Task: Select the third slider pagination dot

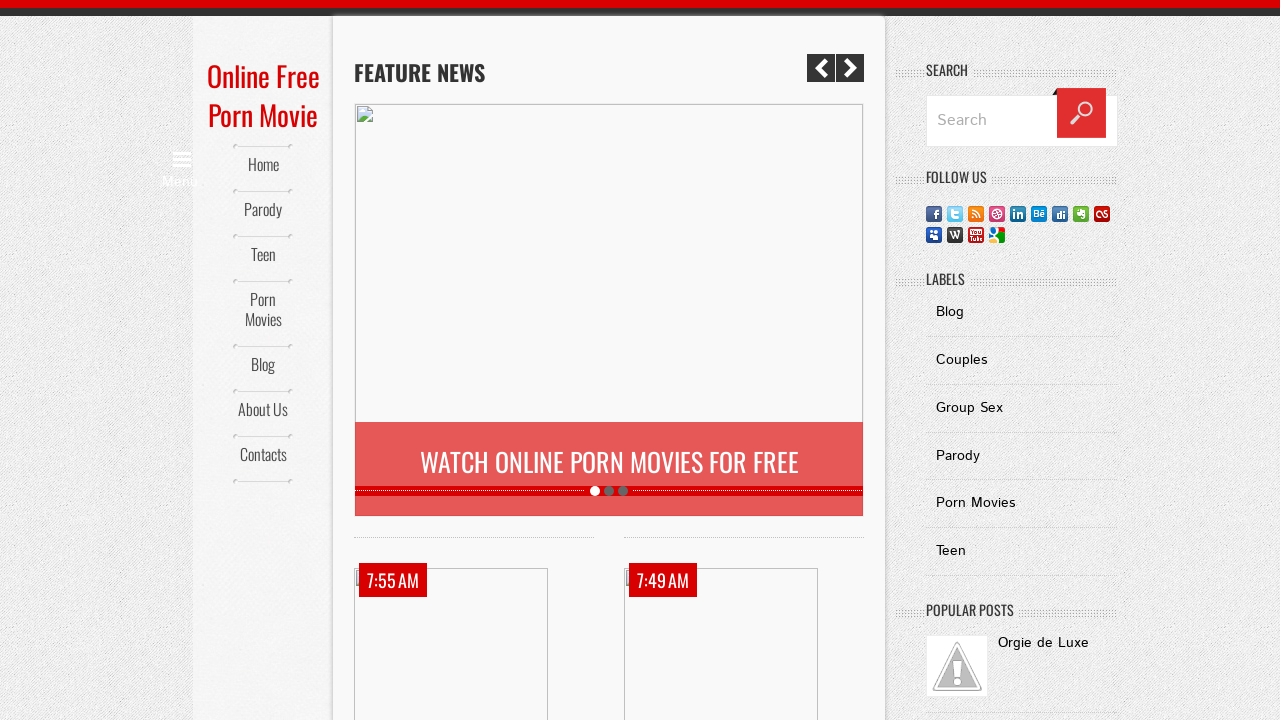Action: tap(623, 491)
